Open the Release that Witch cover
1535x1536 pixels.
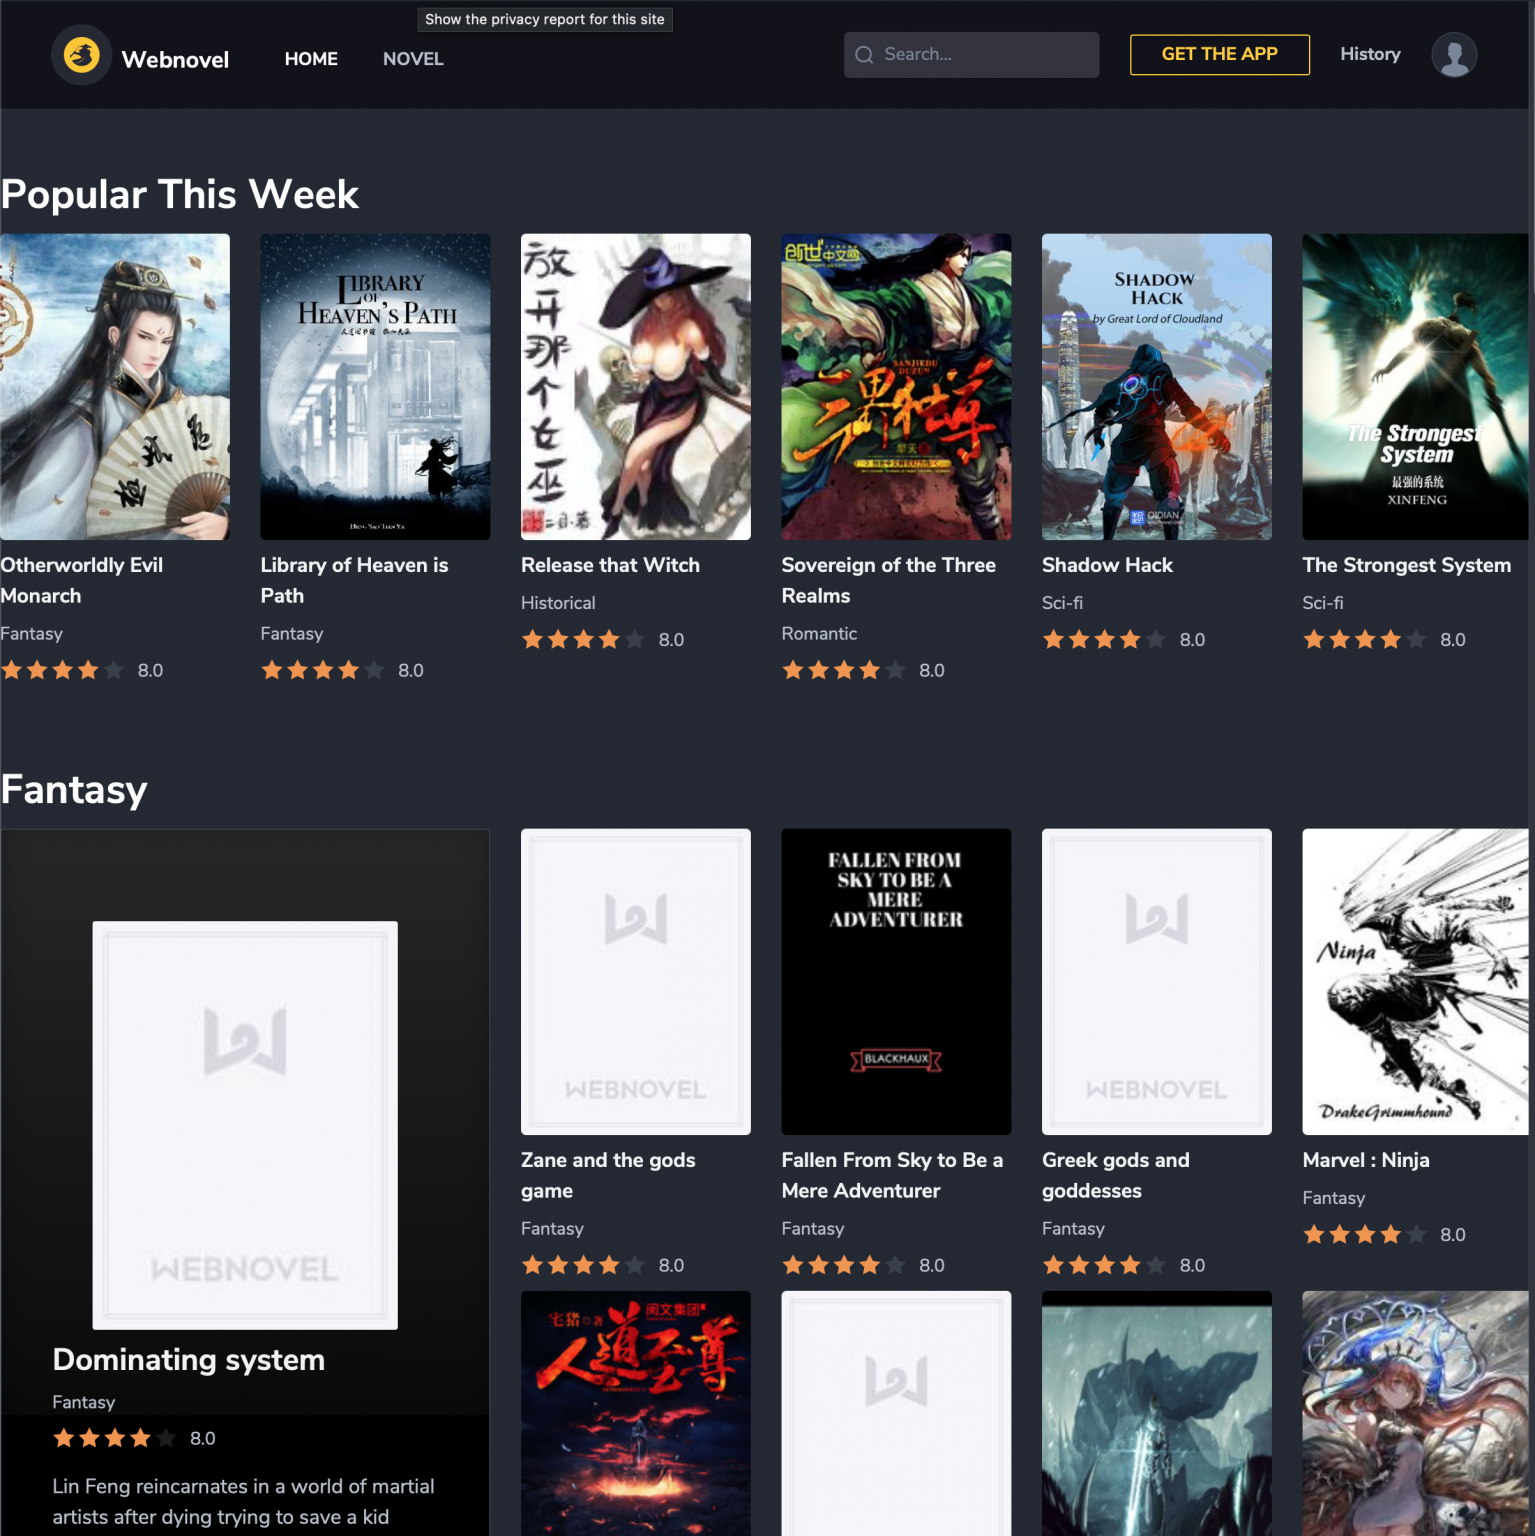click(x=635, y=386)
